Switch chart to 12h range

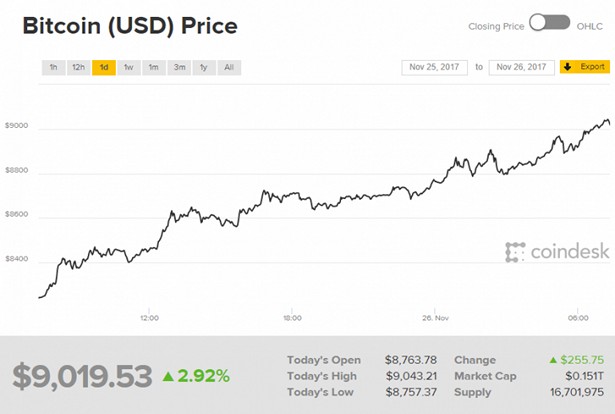click(x=79, y=67)
